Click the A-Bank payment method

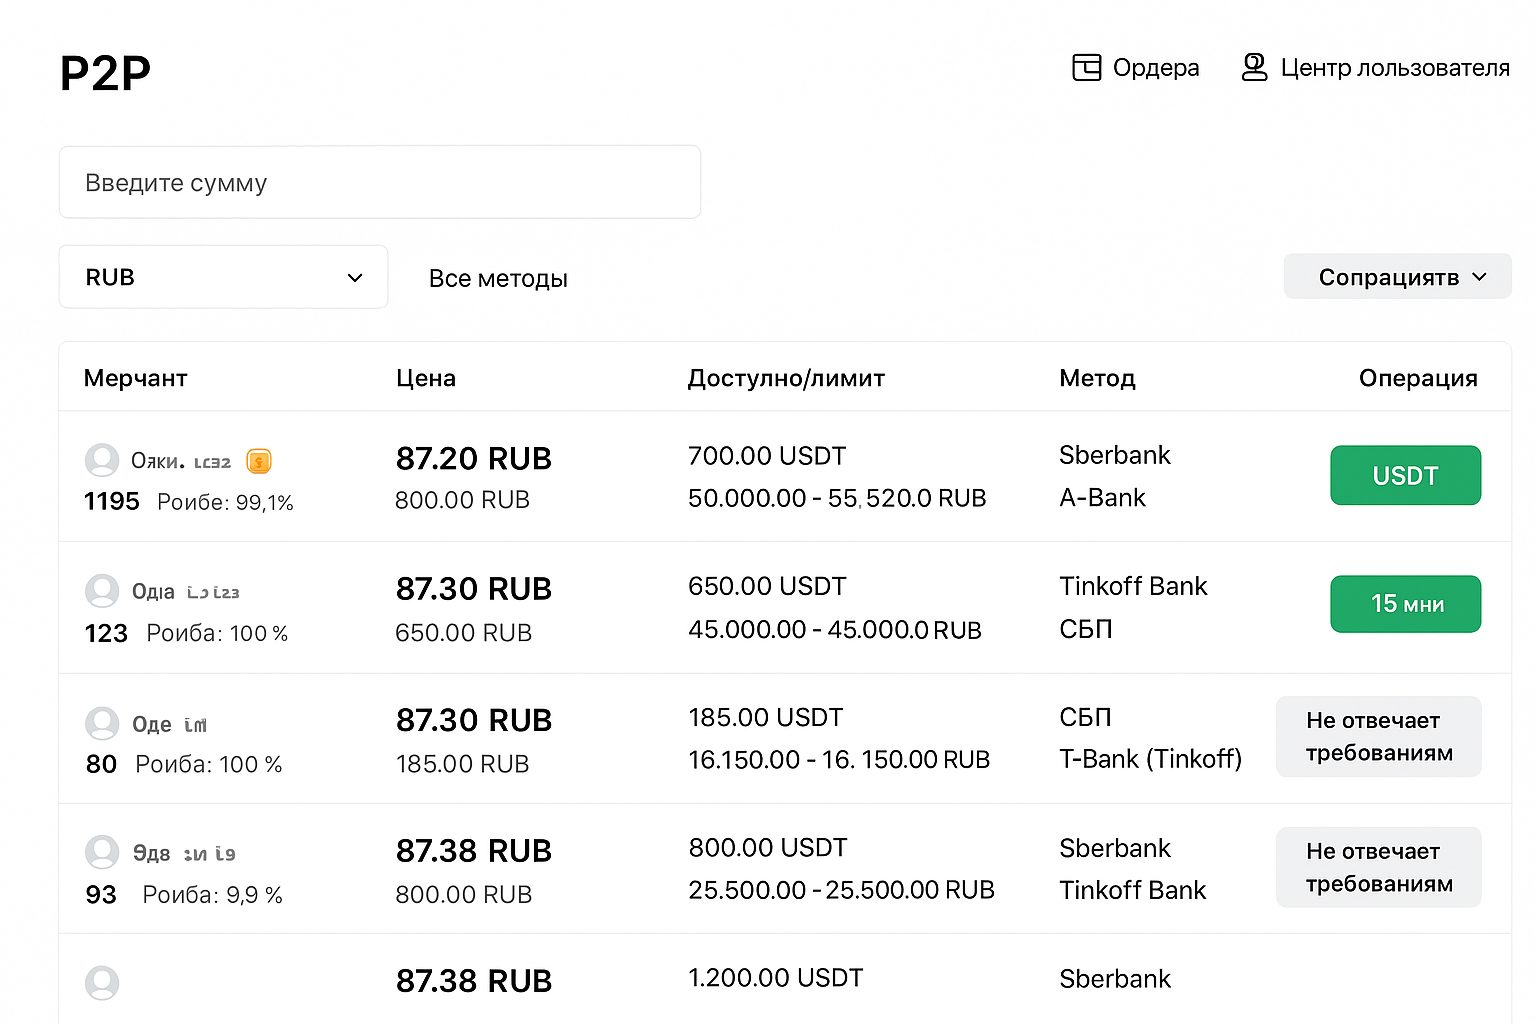[x=1102, y=497]
